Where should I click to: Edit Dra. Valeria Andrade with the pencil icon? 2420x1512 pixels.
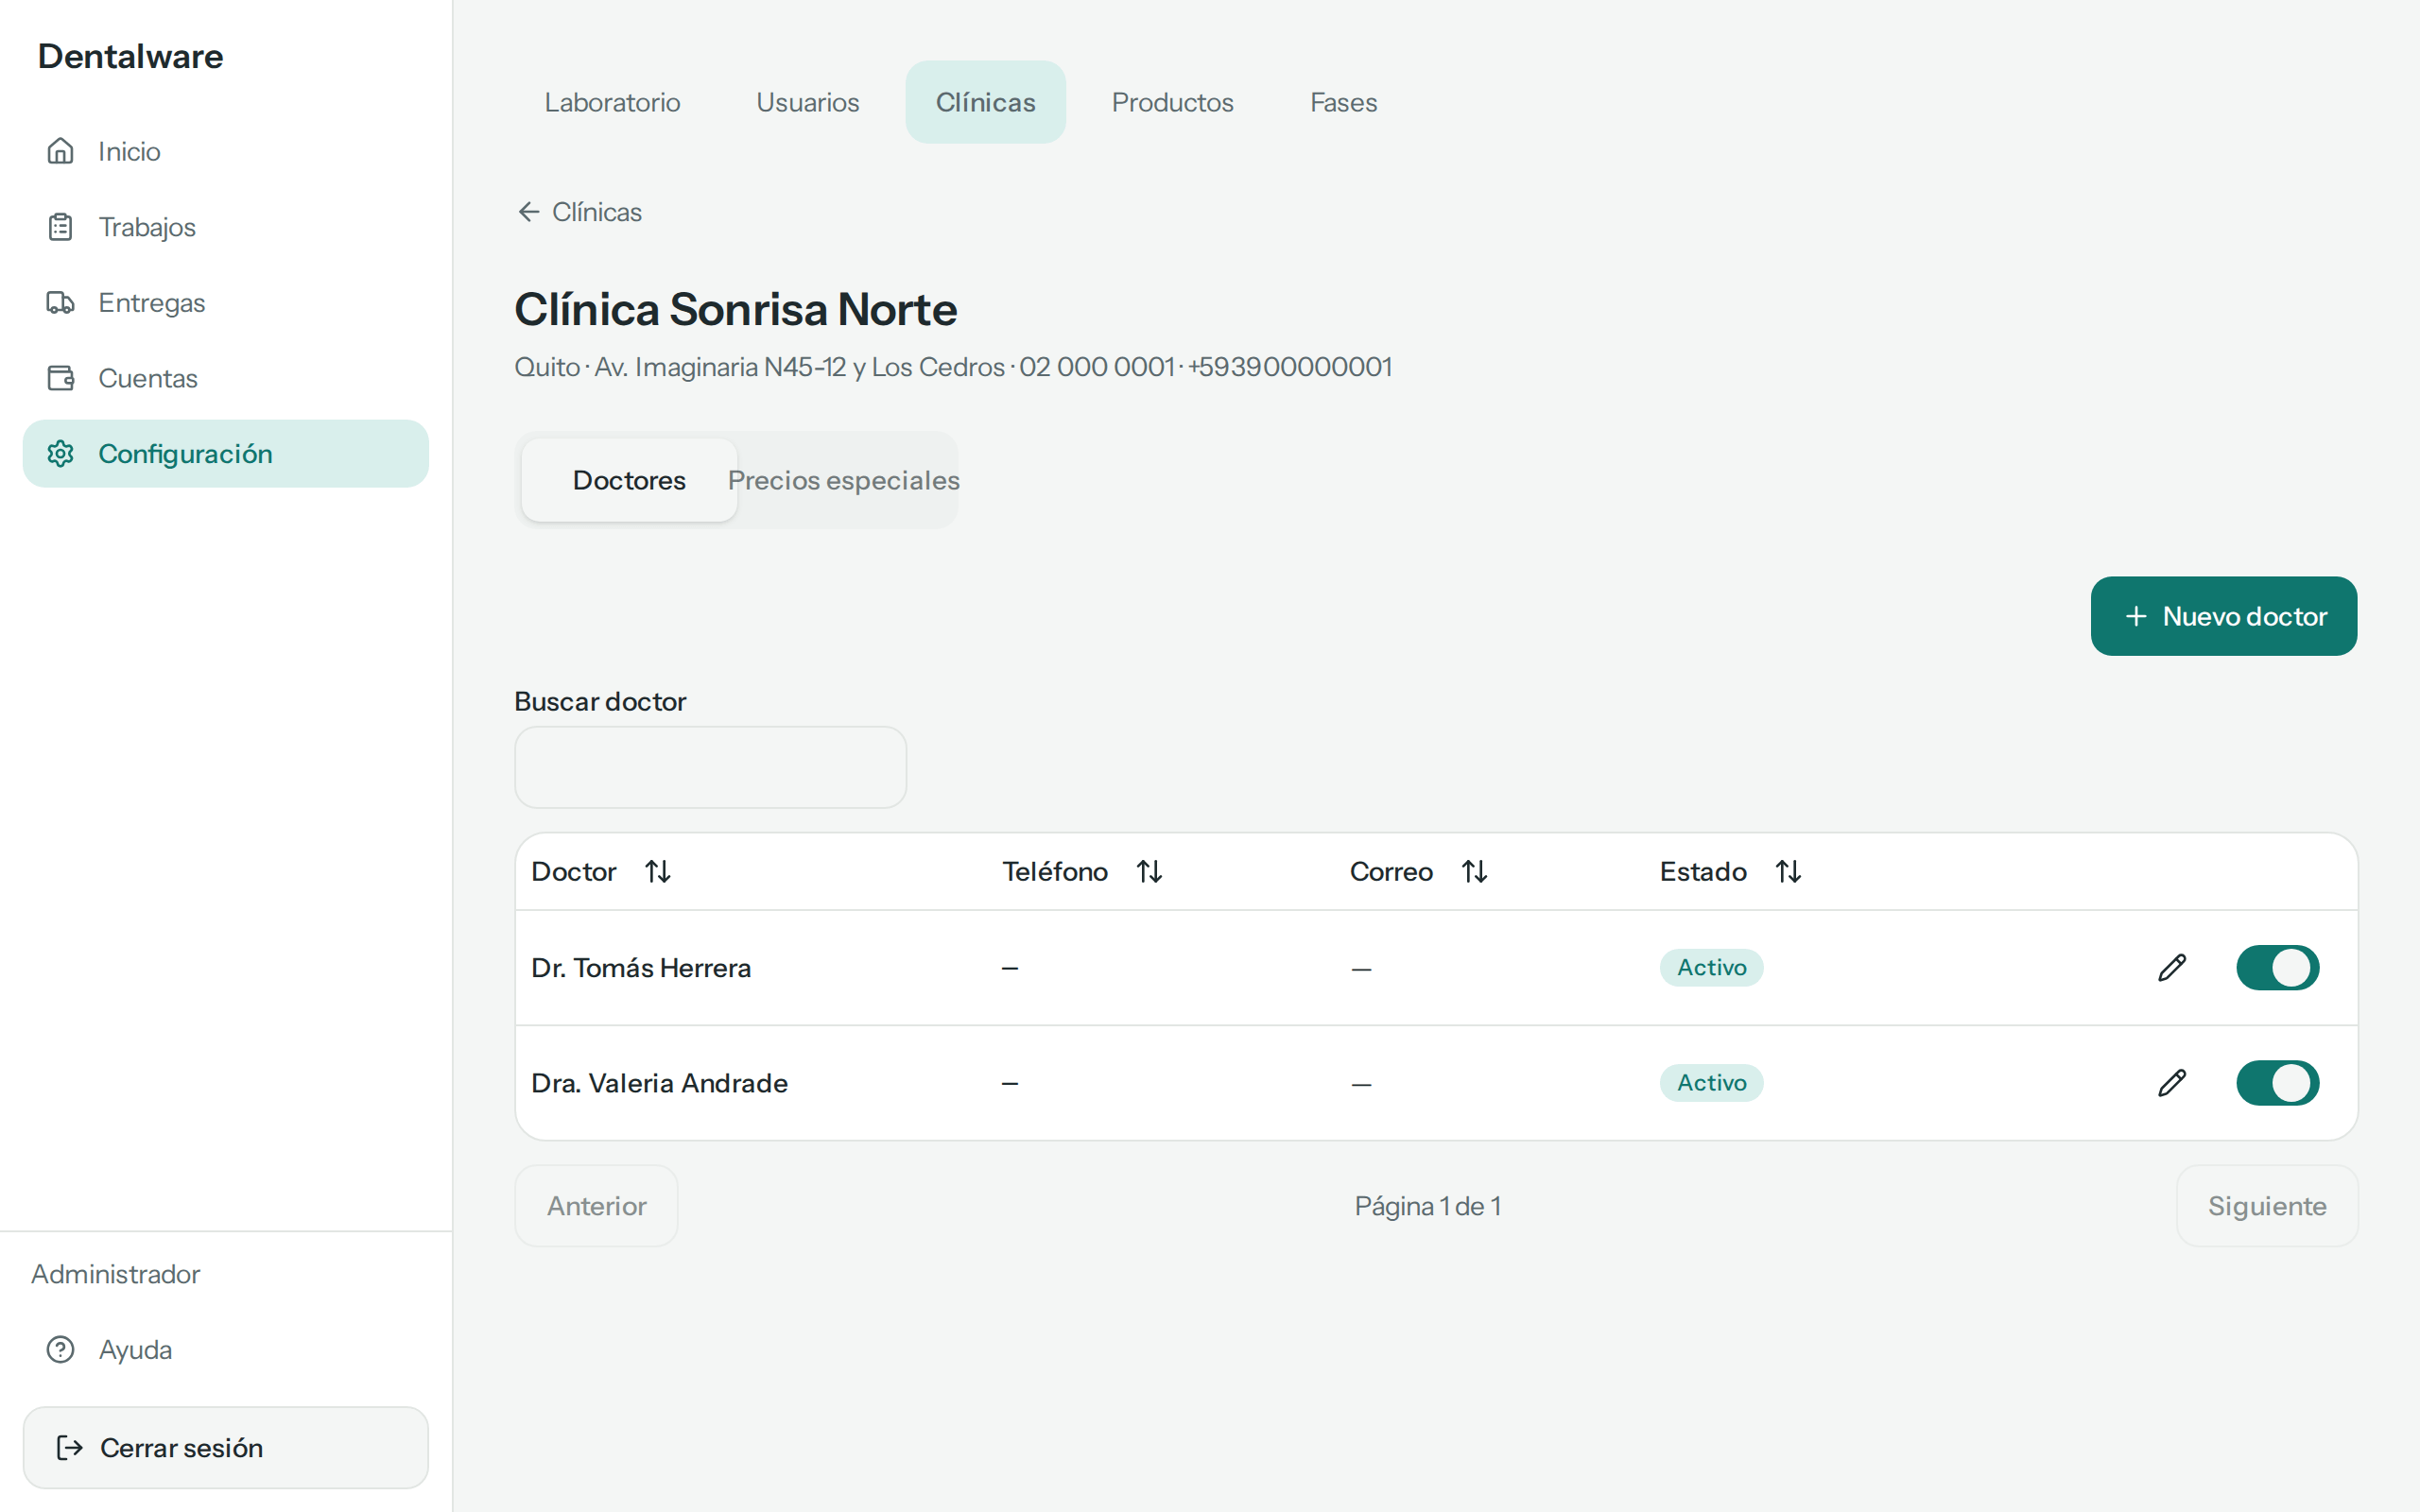pyautogui.click(x=2172, y=1083)
